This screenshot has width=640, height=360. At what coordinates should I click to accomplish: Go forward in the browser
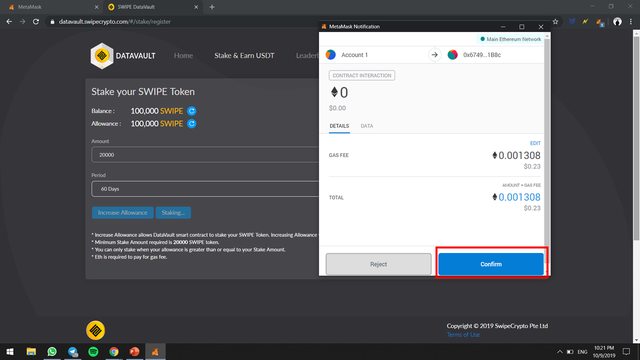coord(22,22)
